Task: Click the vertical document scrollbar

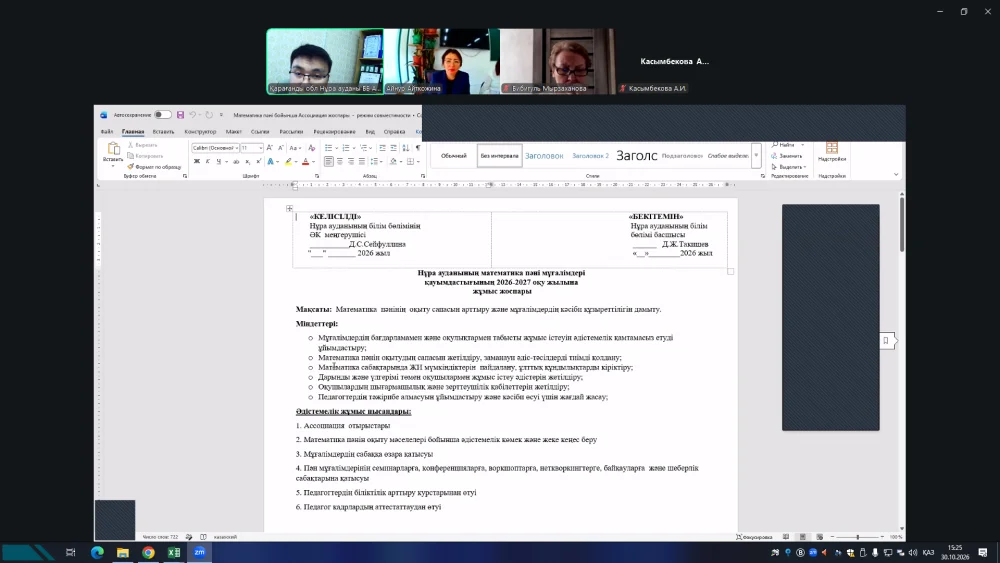Action: [902, 223]
